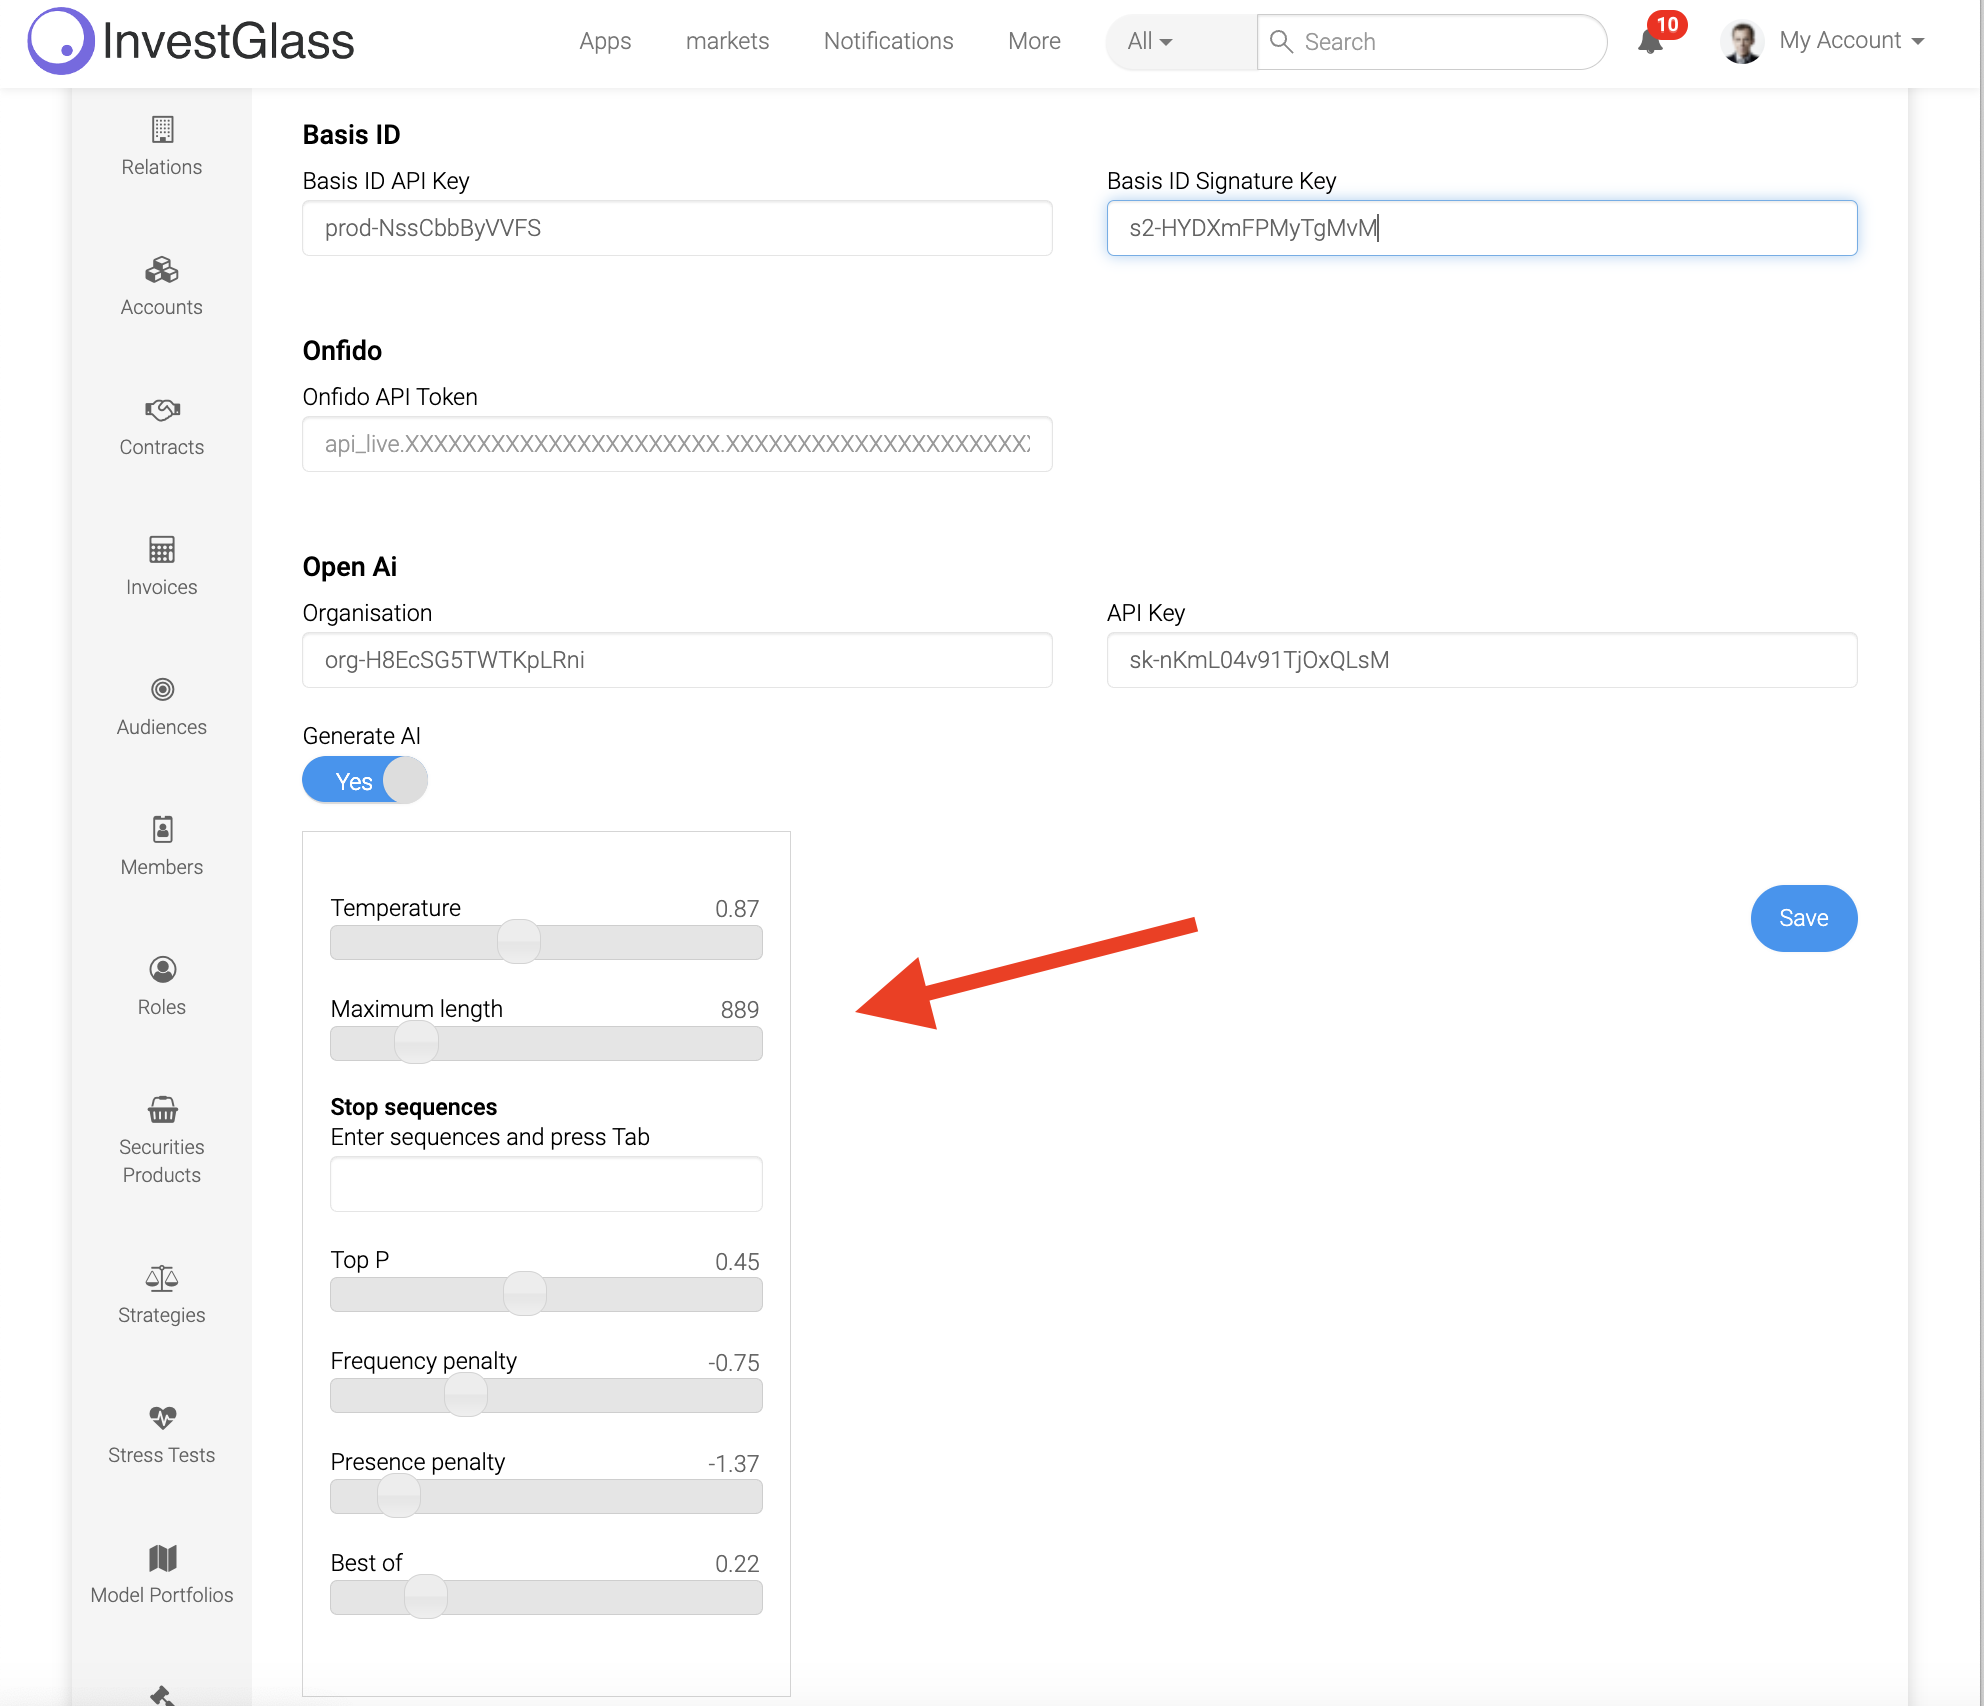The image size is (1984, 1706).
Task: Click the InvestGlass logo link
Action: click(x=191, y=41)
